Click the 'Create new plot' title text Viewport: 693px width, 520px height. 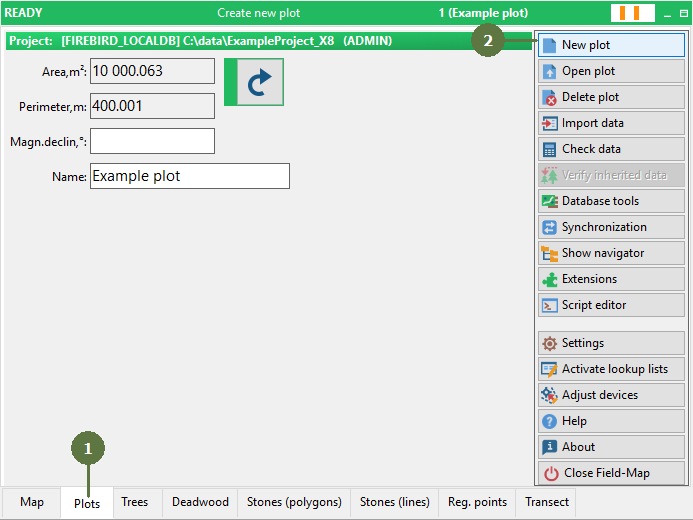259,13
